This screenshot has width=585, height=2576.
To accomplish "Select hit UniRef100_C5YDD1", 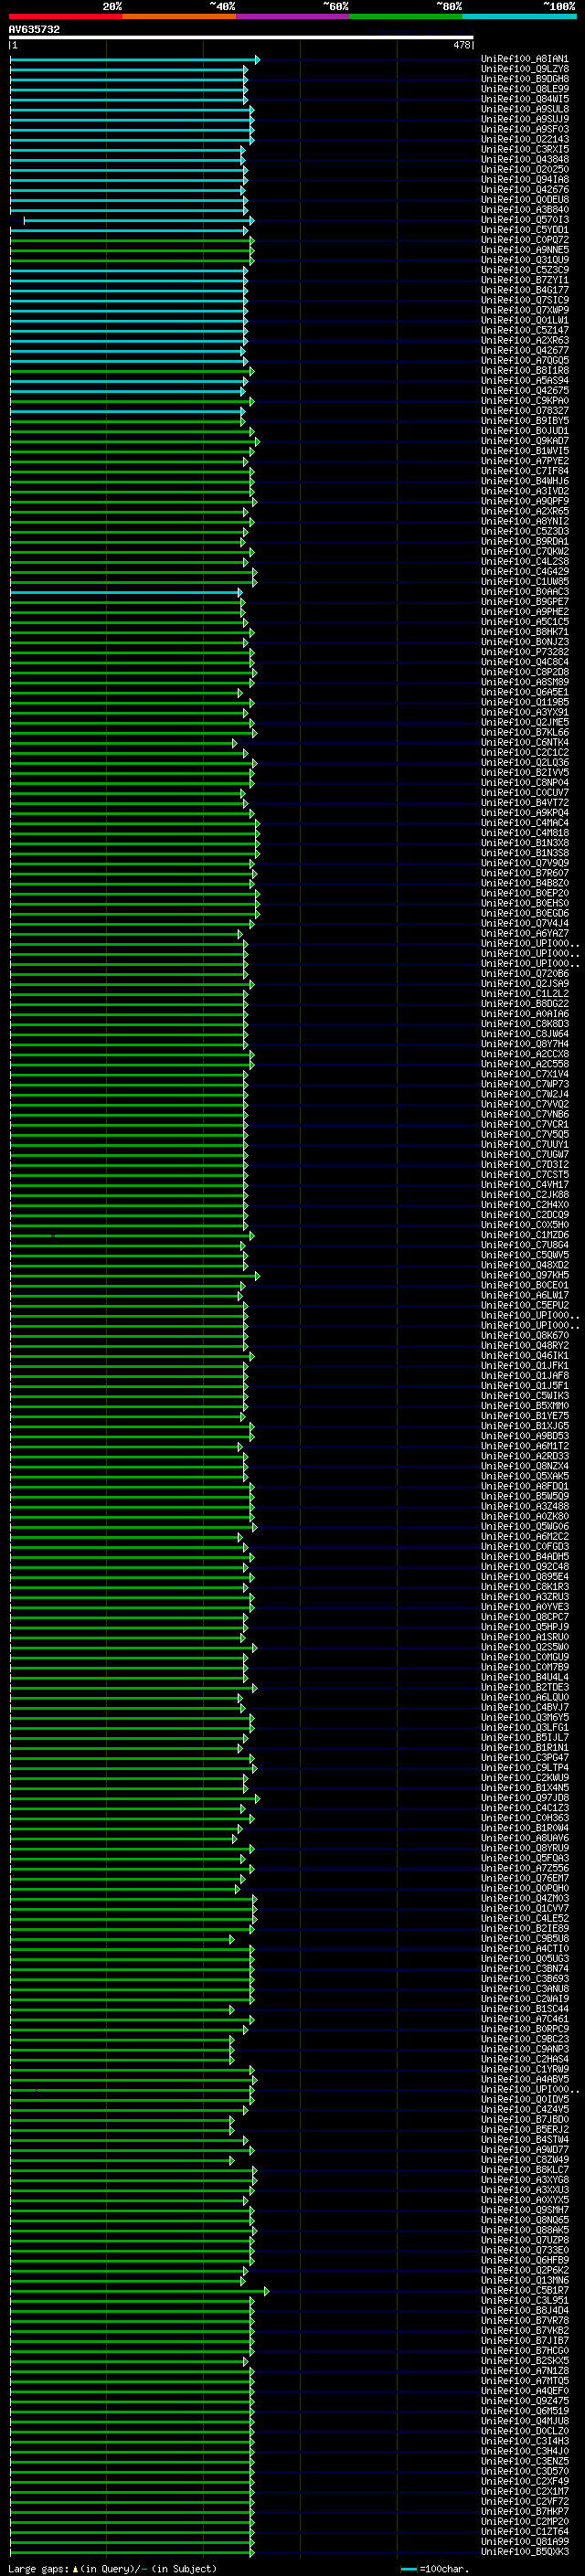I will [525, 230].
